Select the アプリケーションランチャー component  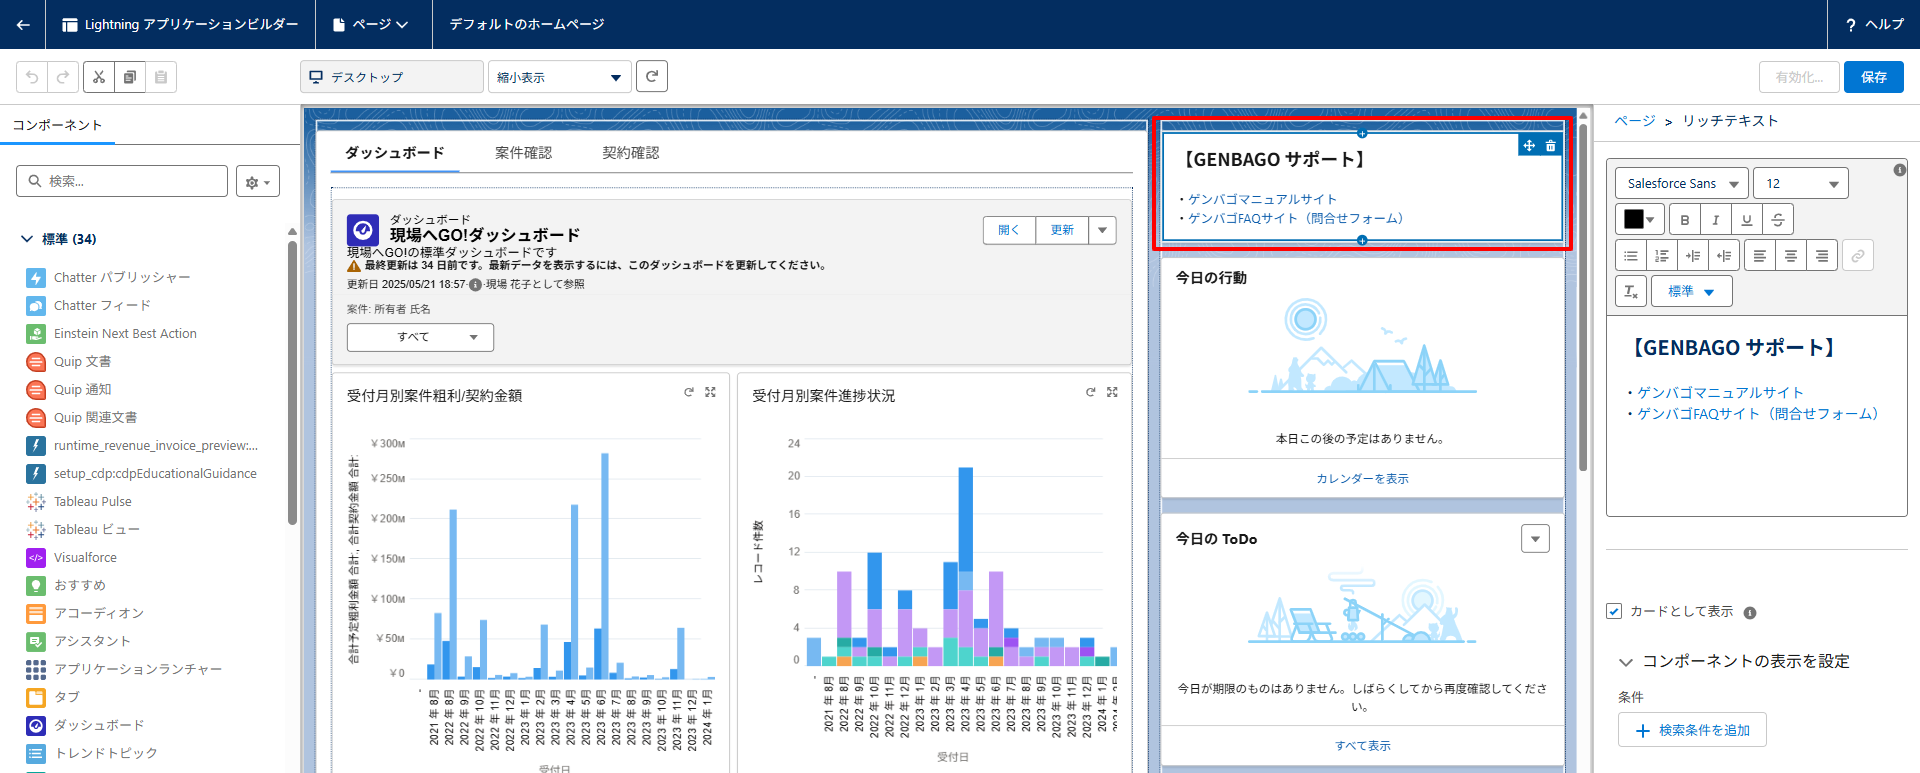coord(124,670)
